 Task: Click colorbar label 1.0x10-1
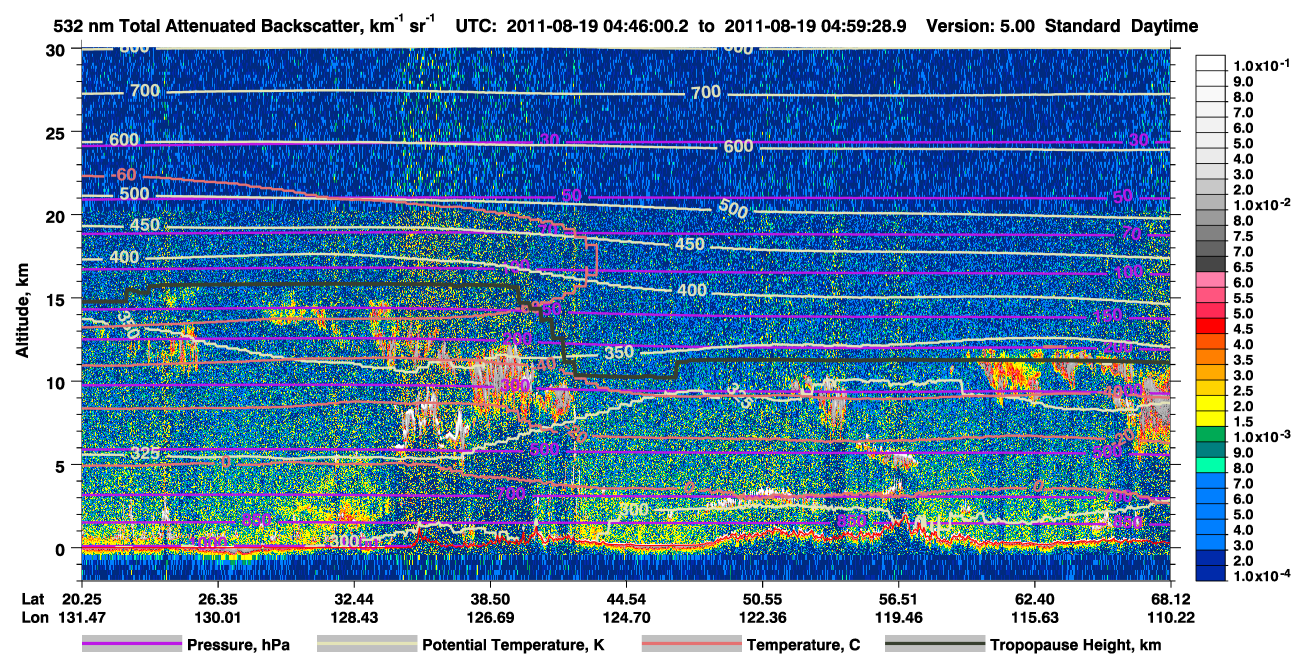point(1260,66)
